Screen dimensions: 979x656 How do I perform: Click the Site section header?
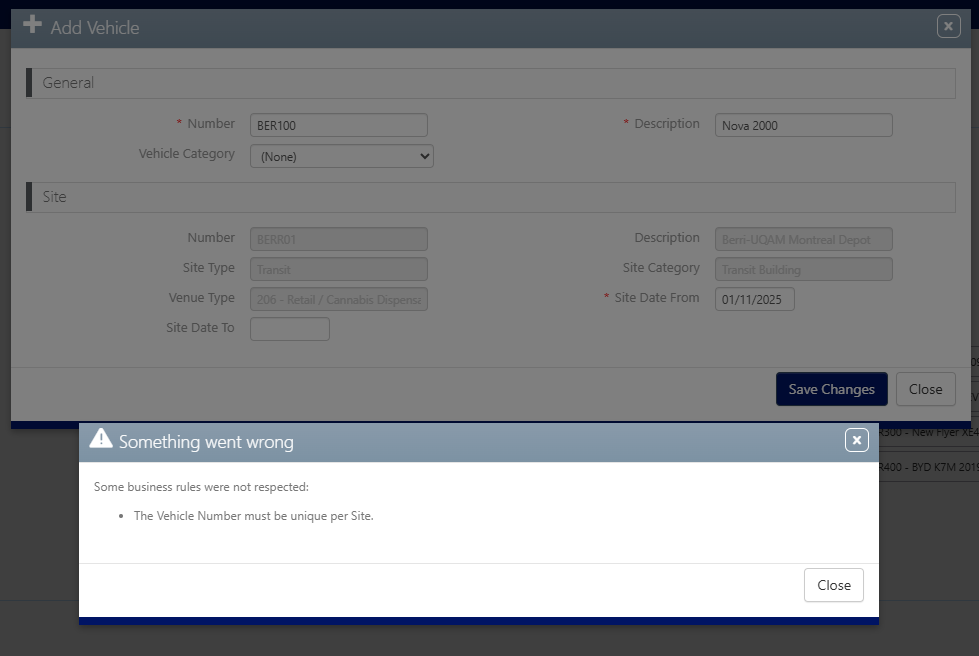(54, 197)
